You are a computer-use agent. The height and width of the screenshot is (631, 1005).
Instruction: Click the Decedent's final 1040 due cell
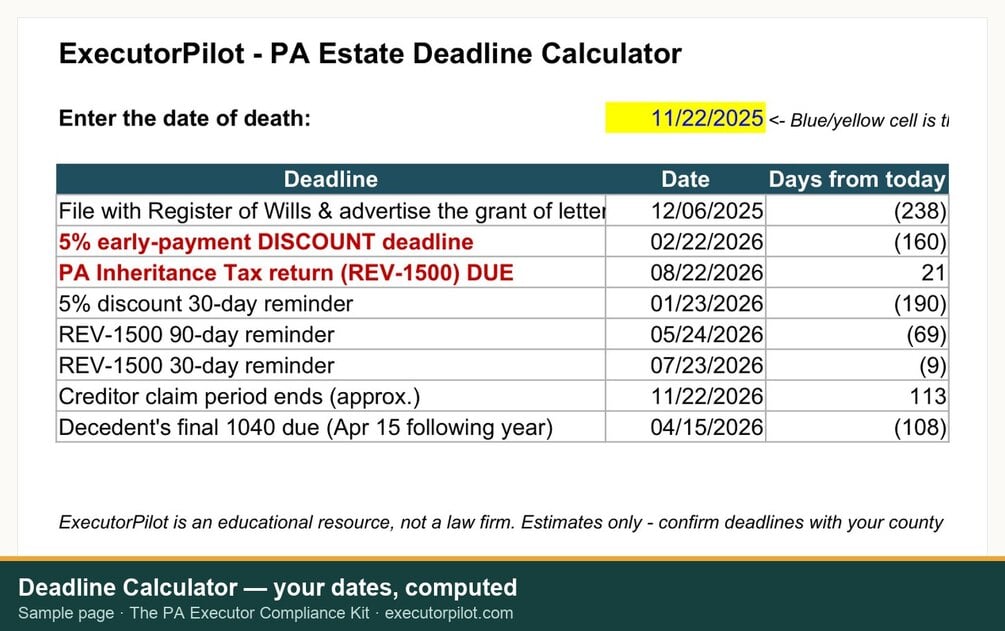(x=331, y=427)
